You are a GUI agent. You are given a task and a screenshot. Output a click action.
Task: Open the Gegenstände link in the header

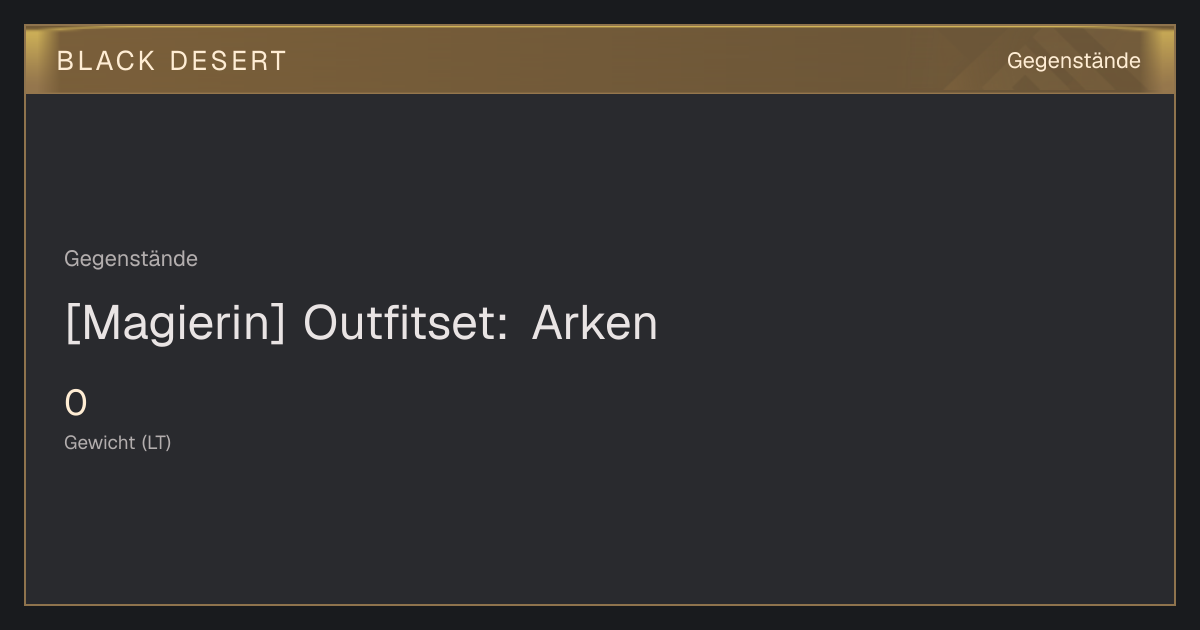point(1073,61)
